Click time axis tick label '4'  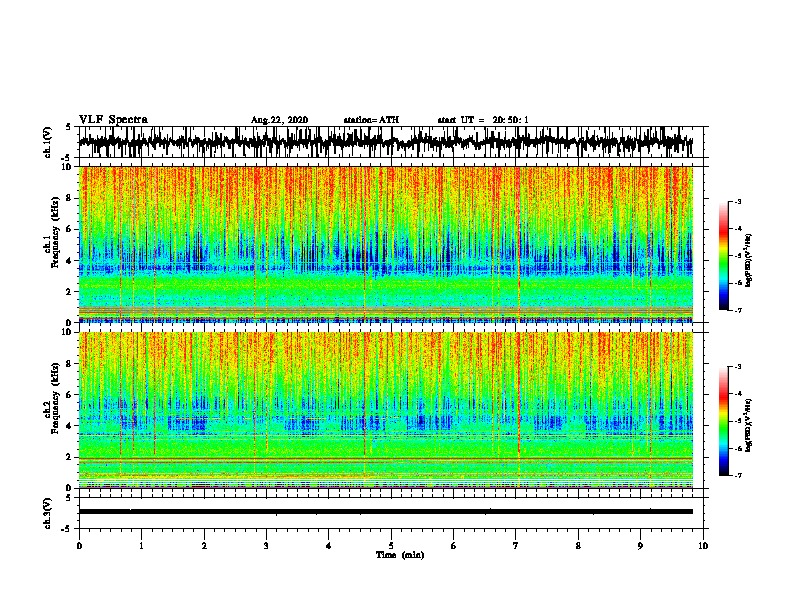pyautogui.click(x=329, y=546)
